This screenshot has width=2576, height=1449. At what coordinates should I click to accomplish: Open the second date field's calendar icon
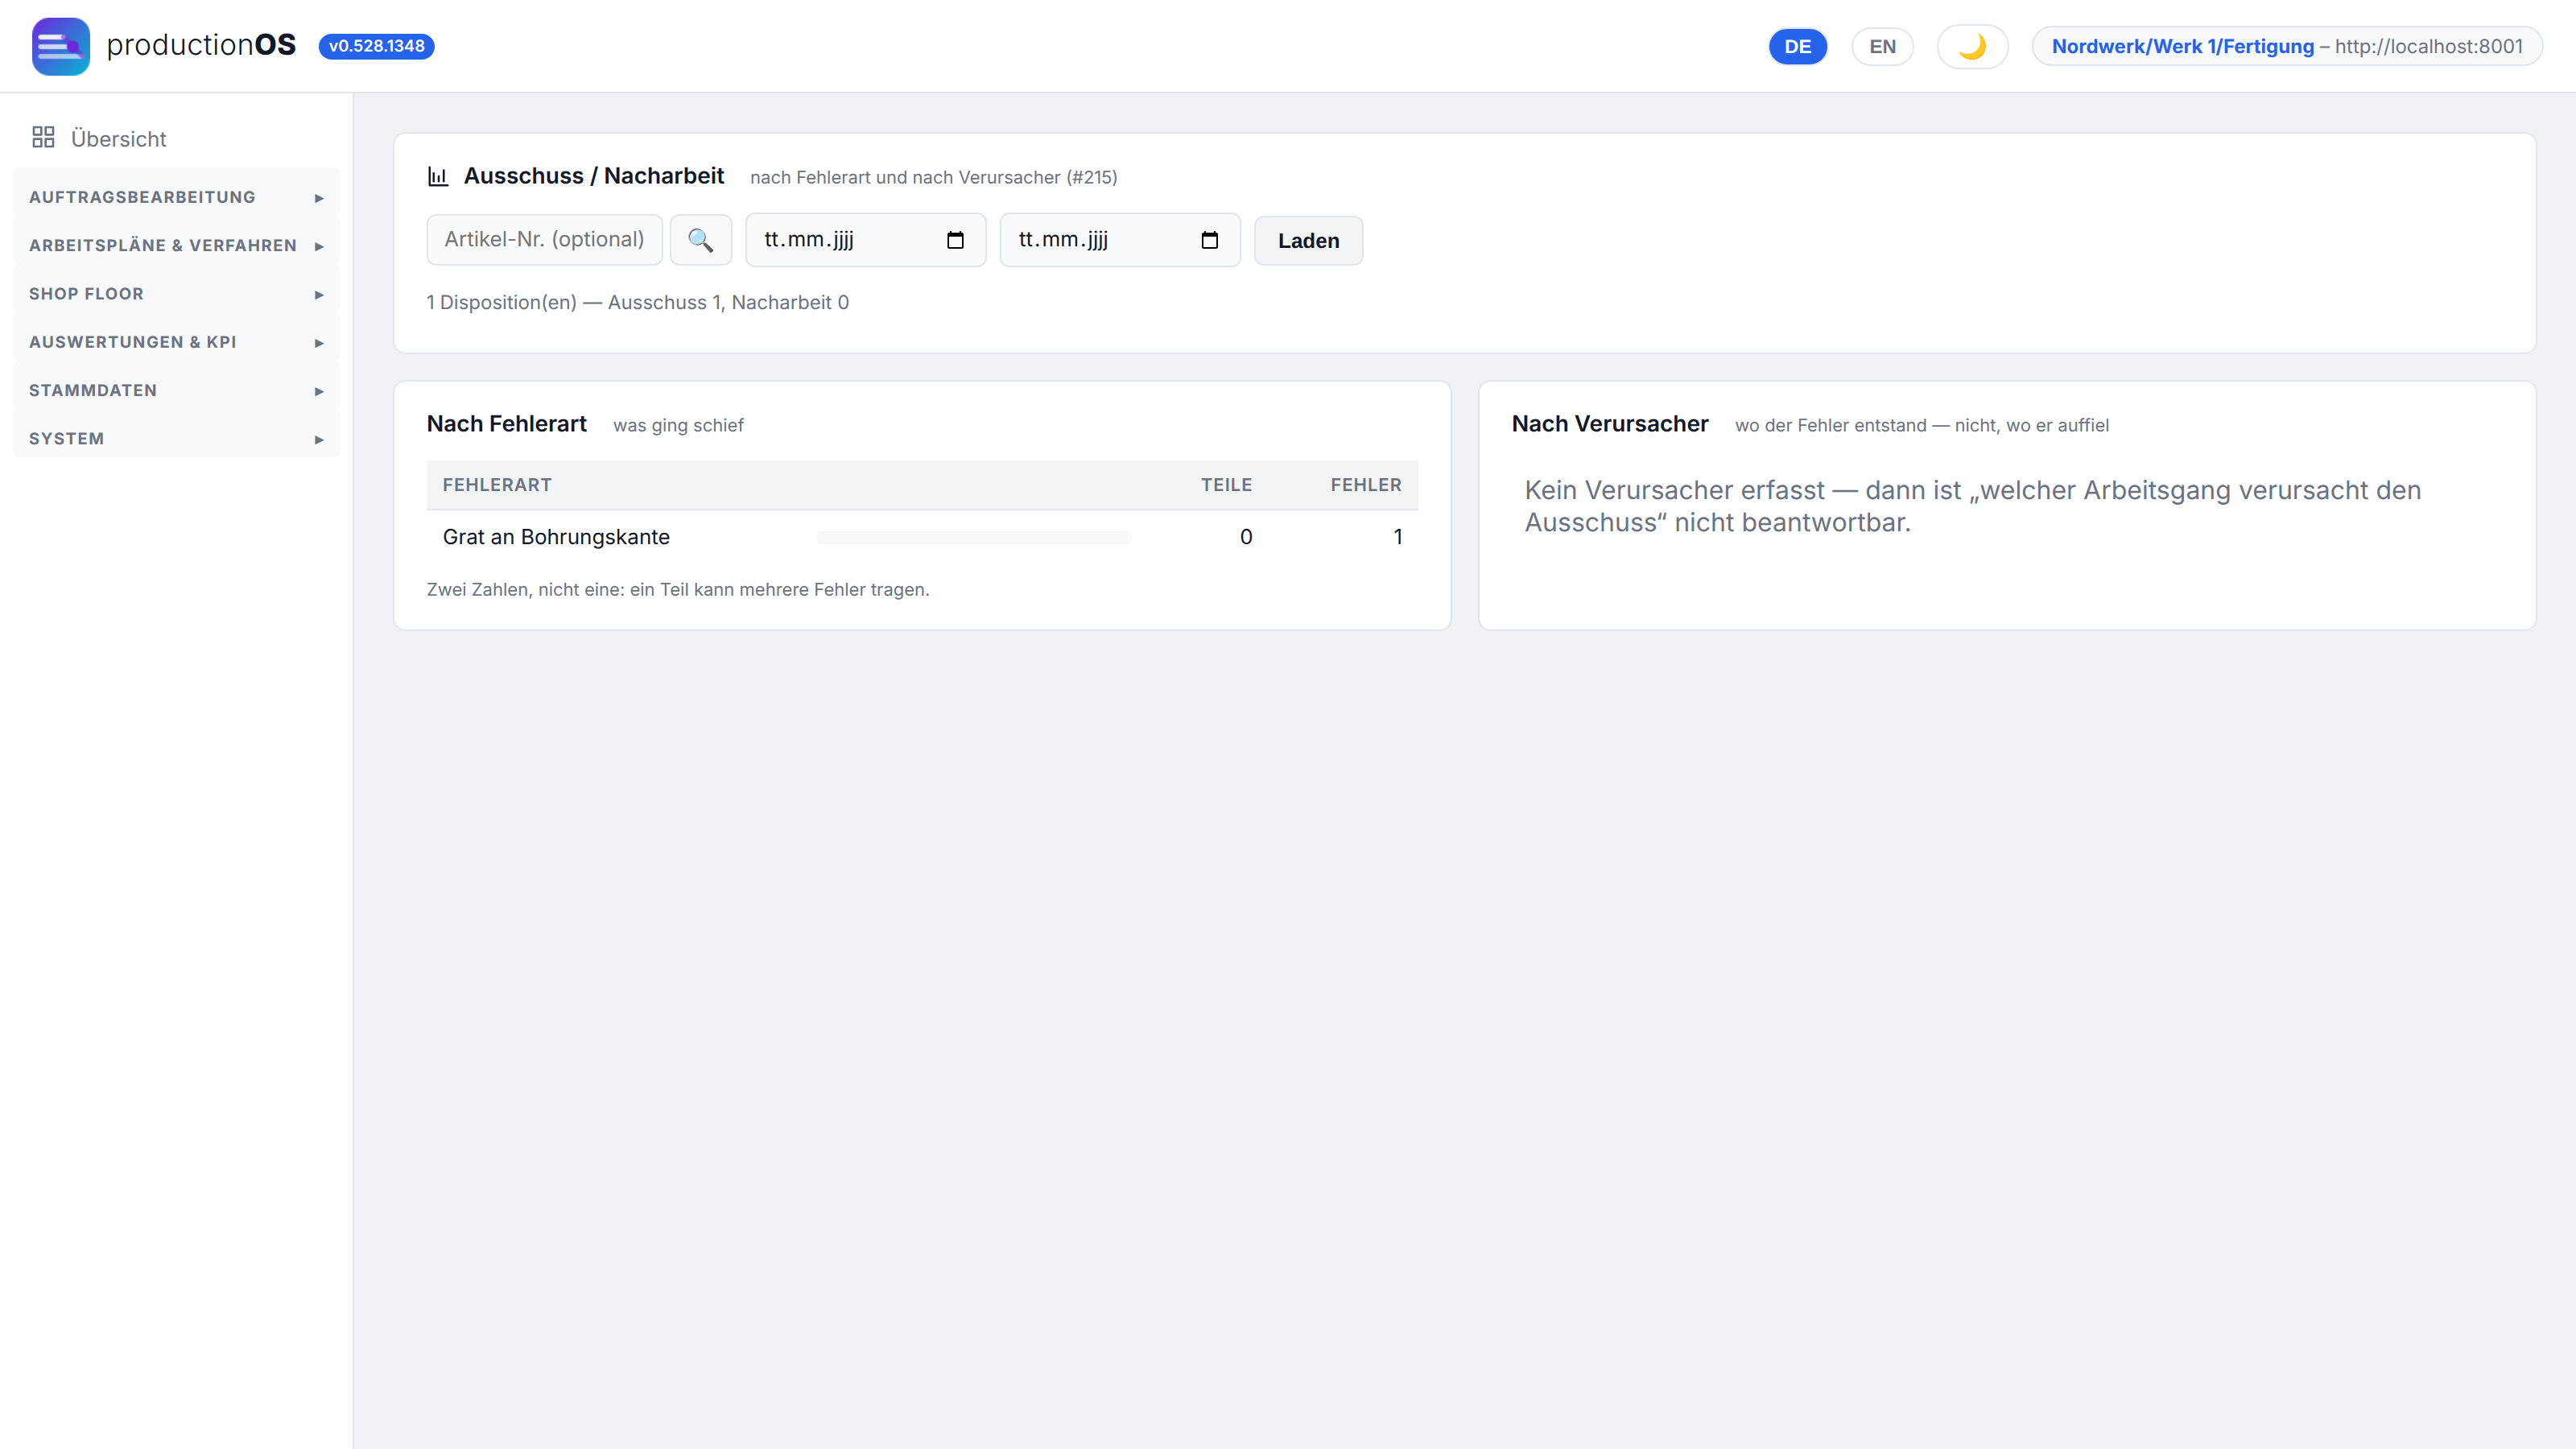click(1209, 240)
